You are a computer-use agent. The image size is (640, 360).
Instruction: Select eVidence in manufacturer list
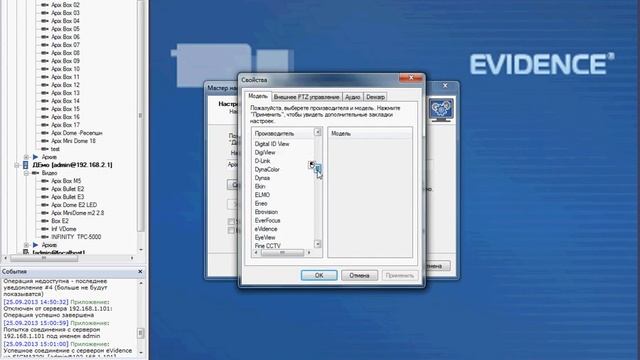(x=266, y=229)
